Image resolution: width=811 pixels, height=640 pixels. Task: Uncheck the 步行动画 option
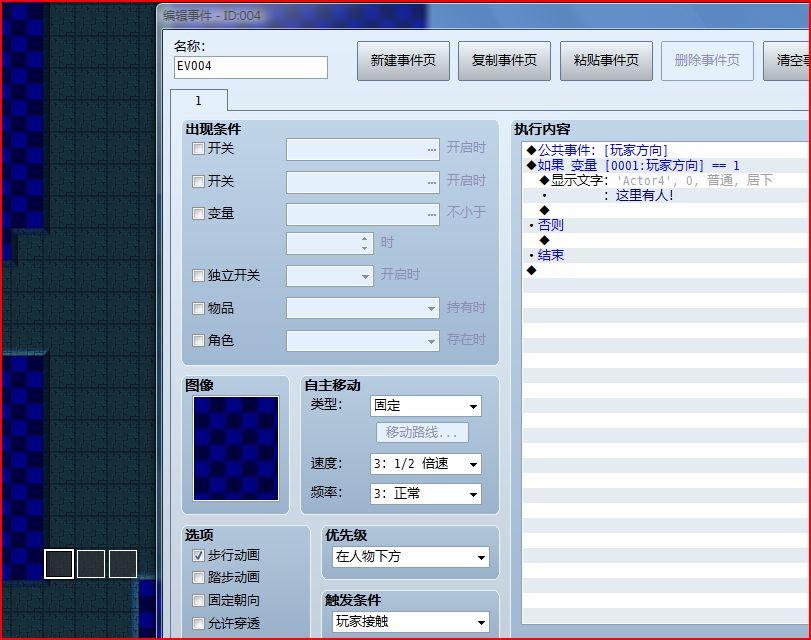tap(198, 555)
